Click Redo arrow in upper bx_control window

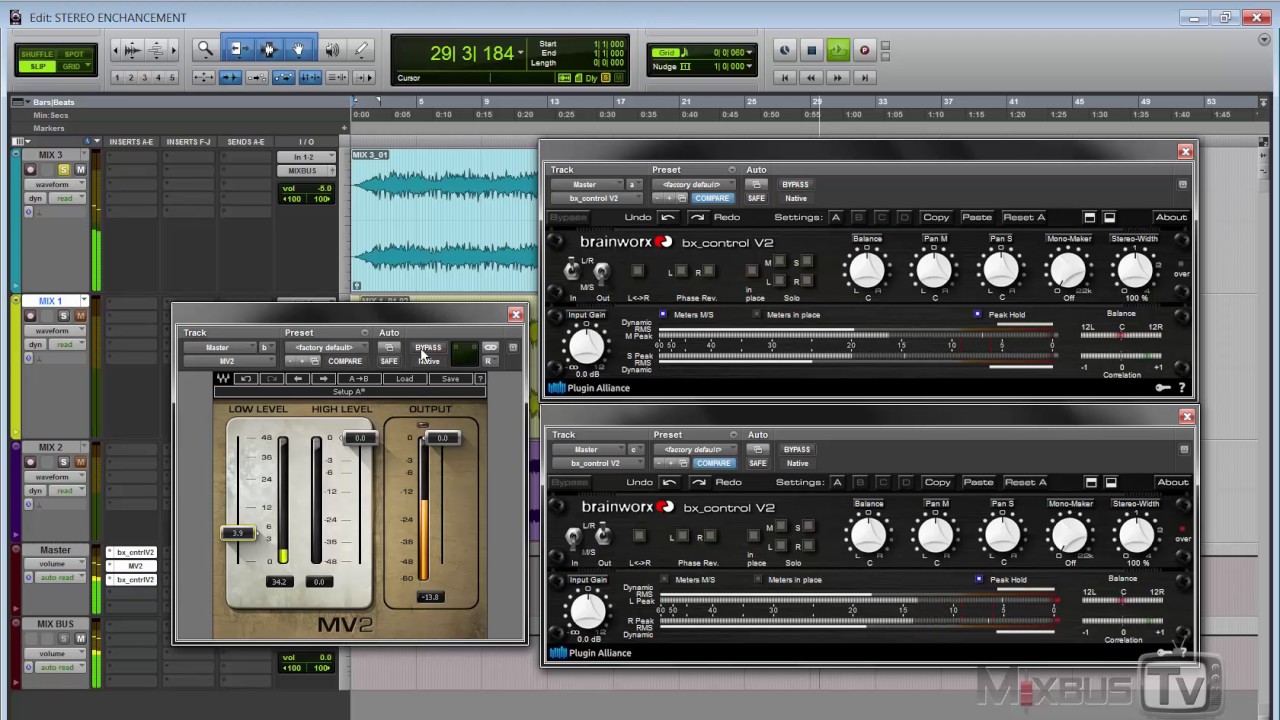(697, 217)
